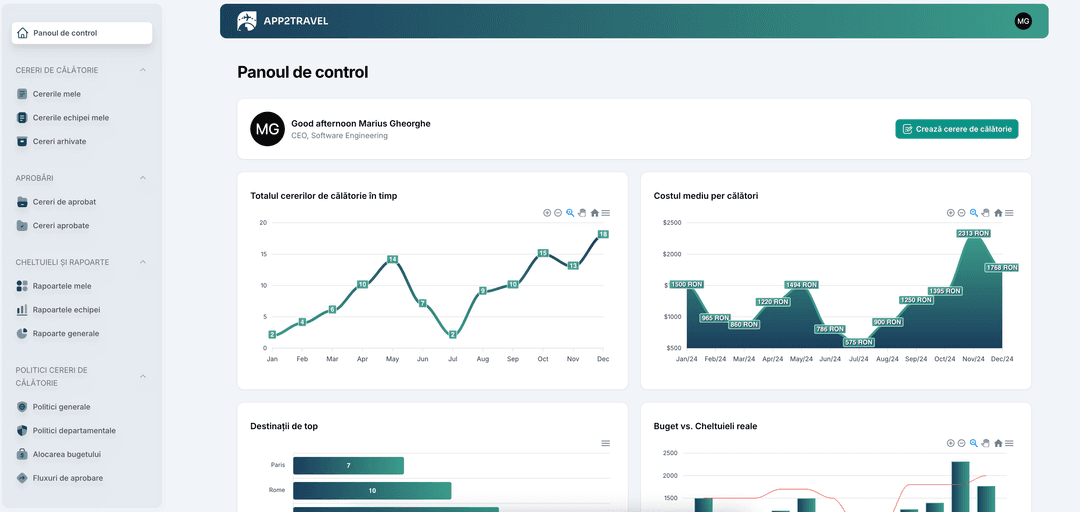Screen dimensions: 1080x512
Task: Click the App2Travel logo icon
Action: [247, 21]
